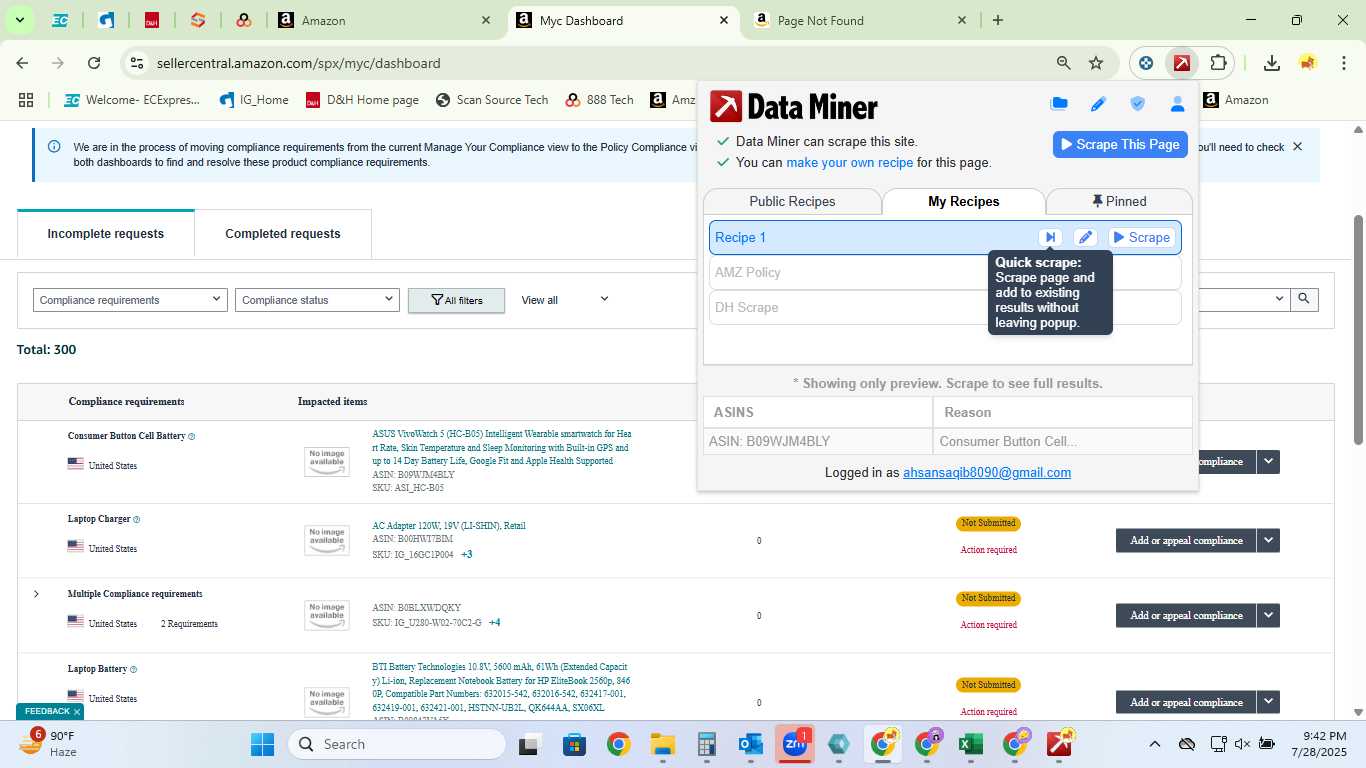Click All filters button
1366x768 pixels.
[456, 300]
